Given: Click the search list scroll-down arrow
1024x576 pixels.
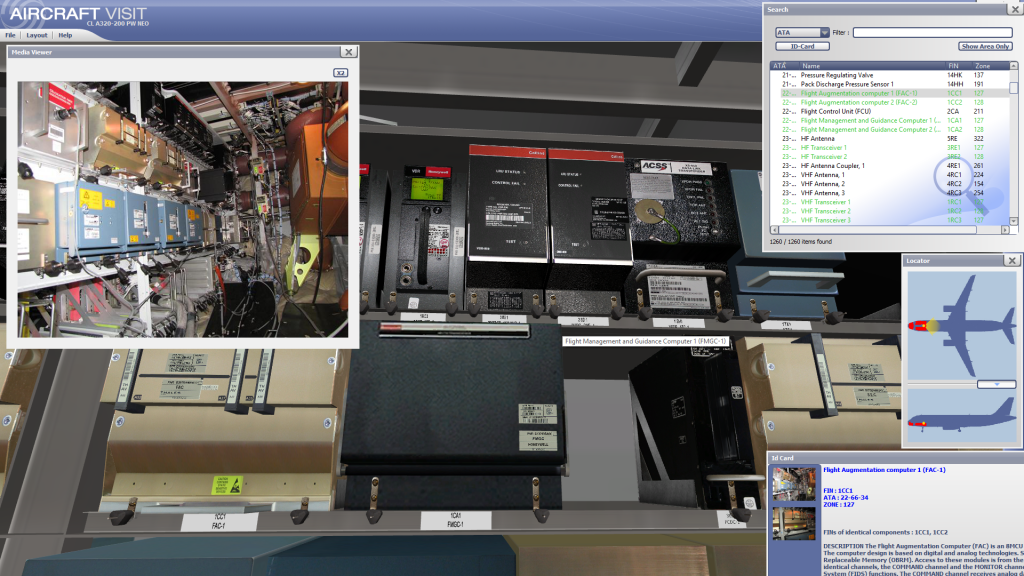Looking at the screenshot, I should (x=1014, y=221).
